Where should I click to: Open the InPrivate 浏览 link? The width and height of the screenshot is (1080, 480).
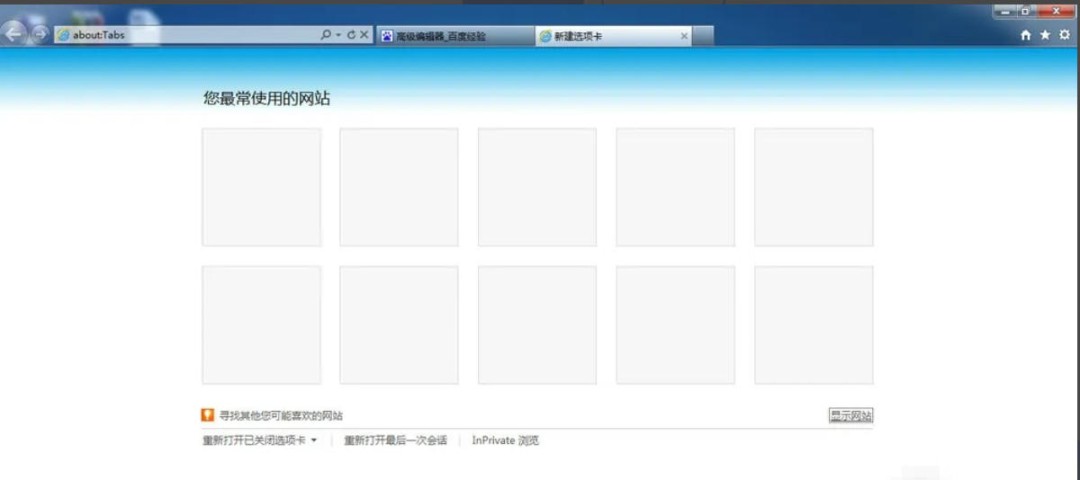505,440
